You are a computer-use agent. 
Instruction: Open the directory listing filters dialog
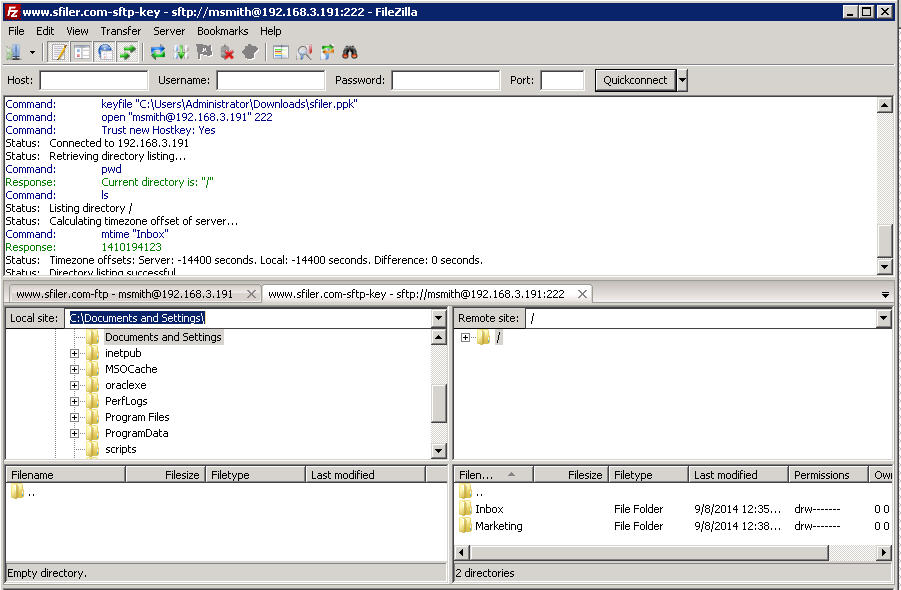tap(280, 53)
